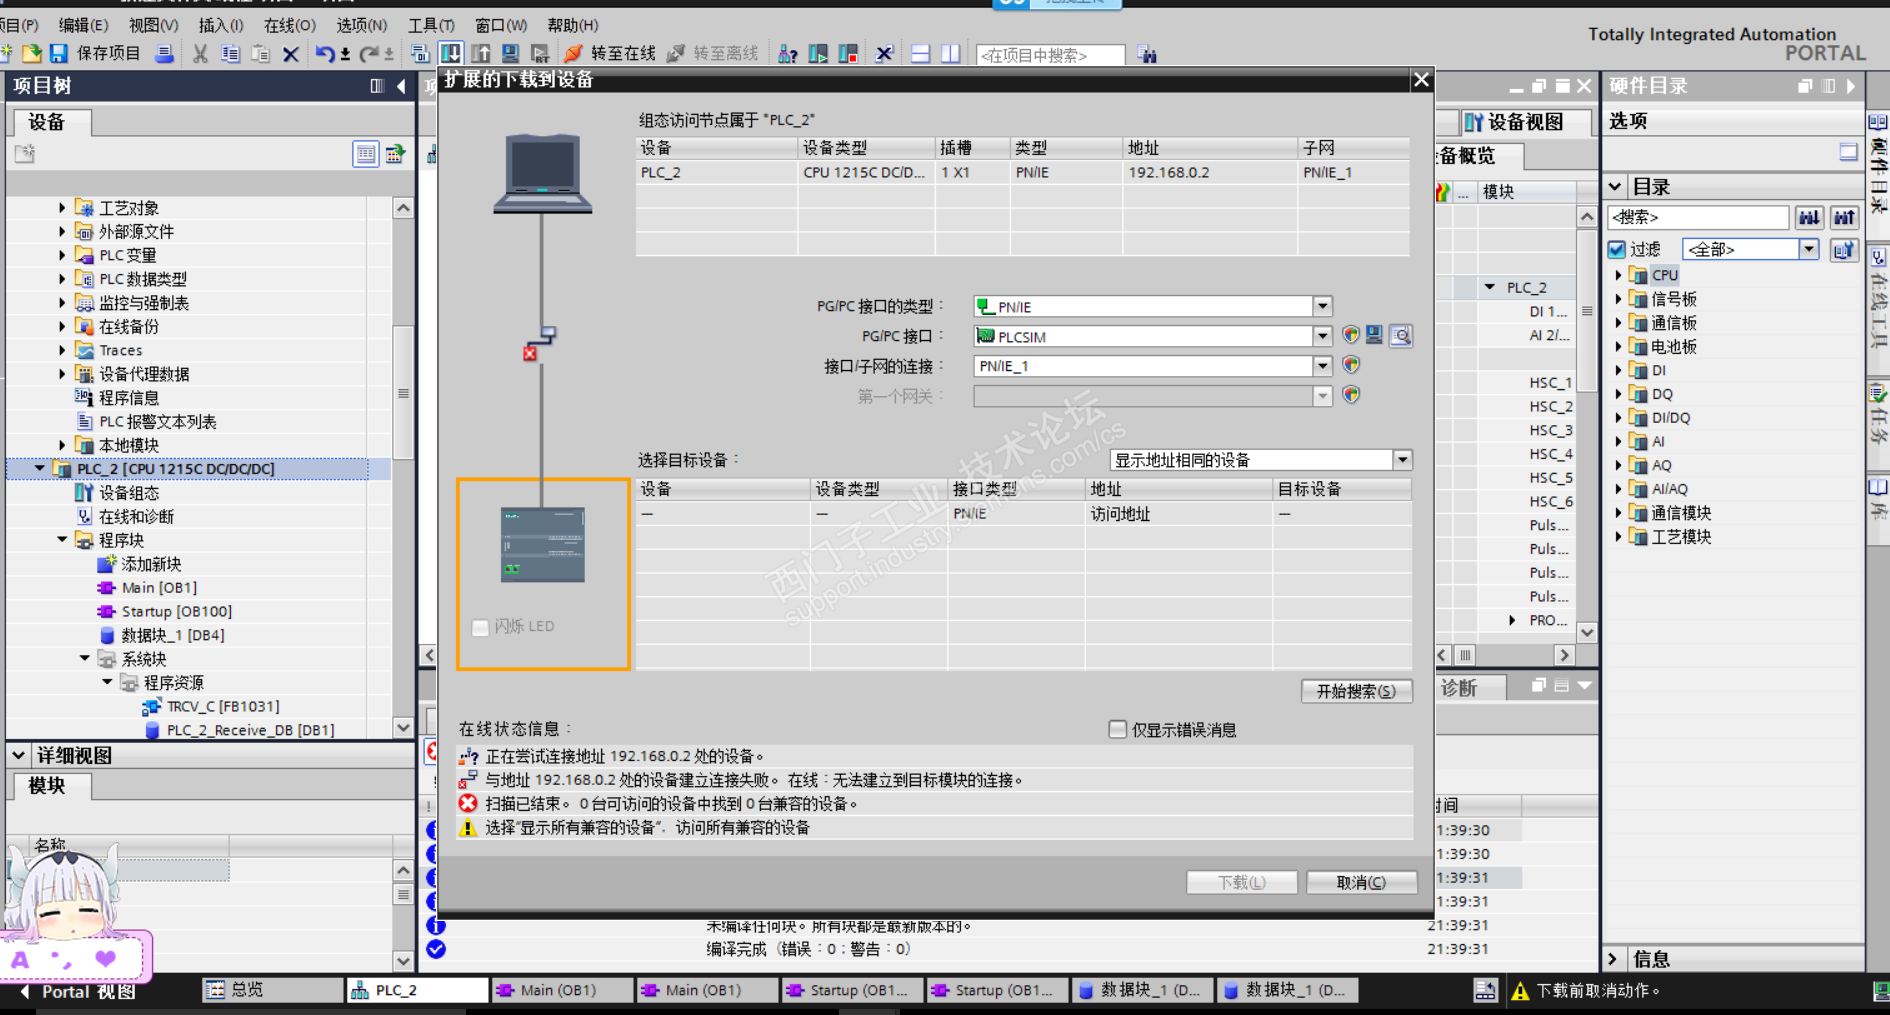Click the 开始搜索(S) button
Viewport: 1890px width, 1015px height.
tap(1356, 691)
